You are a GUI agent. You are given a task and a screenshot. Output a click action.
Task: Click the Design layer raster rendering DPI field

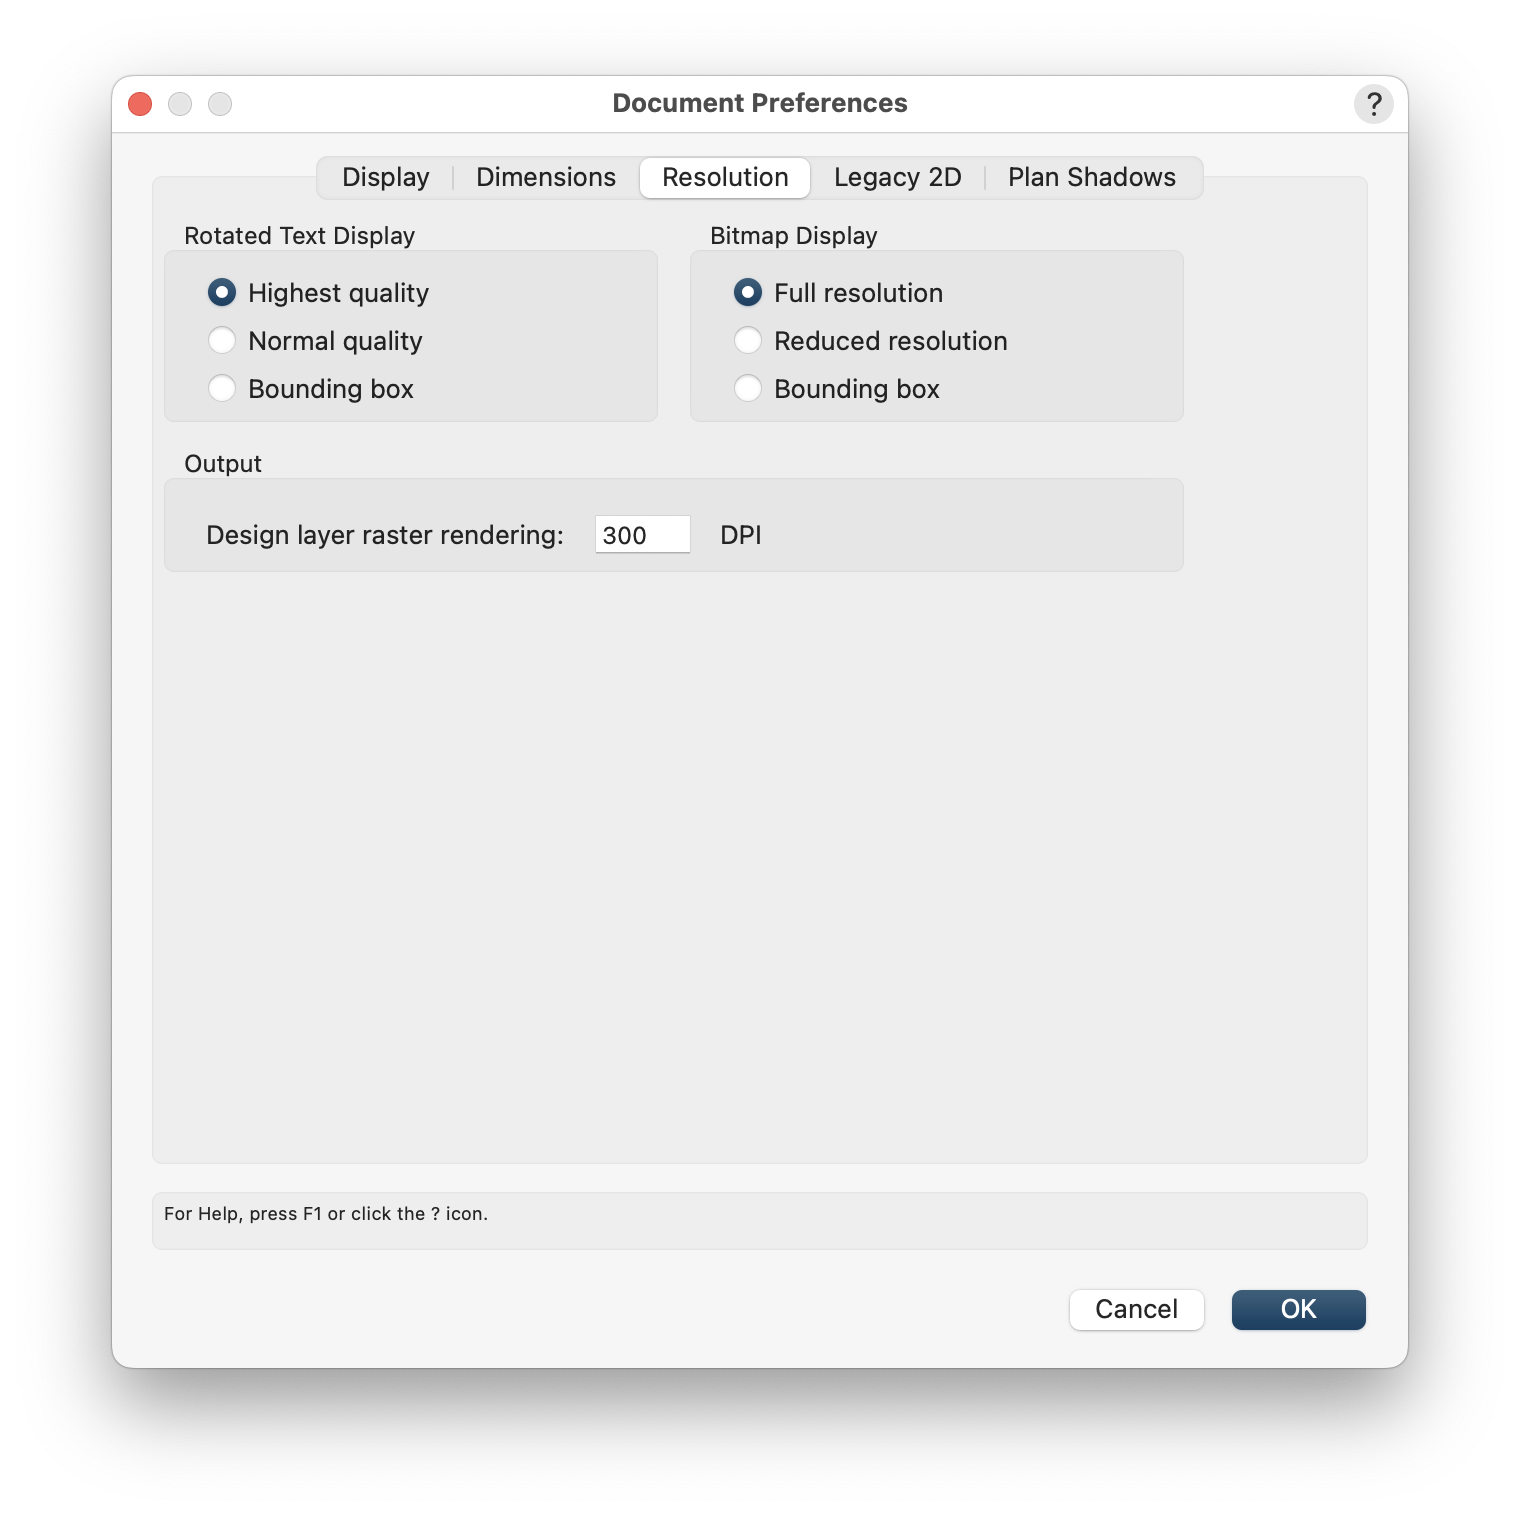click(642, 535)
